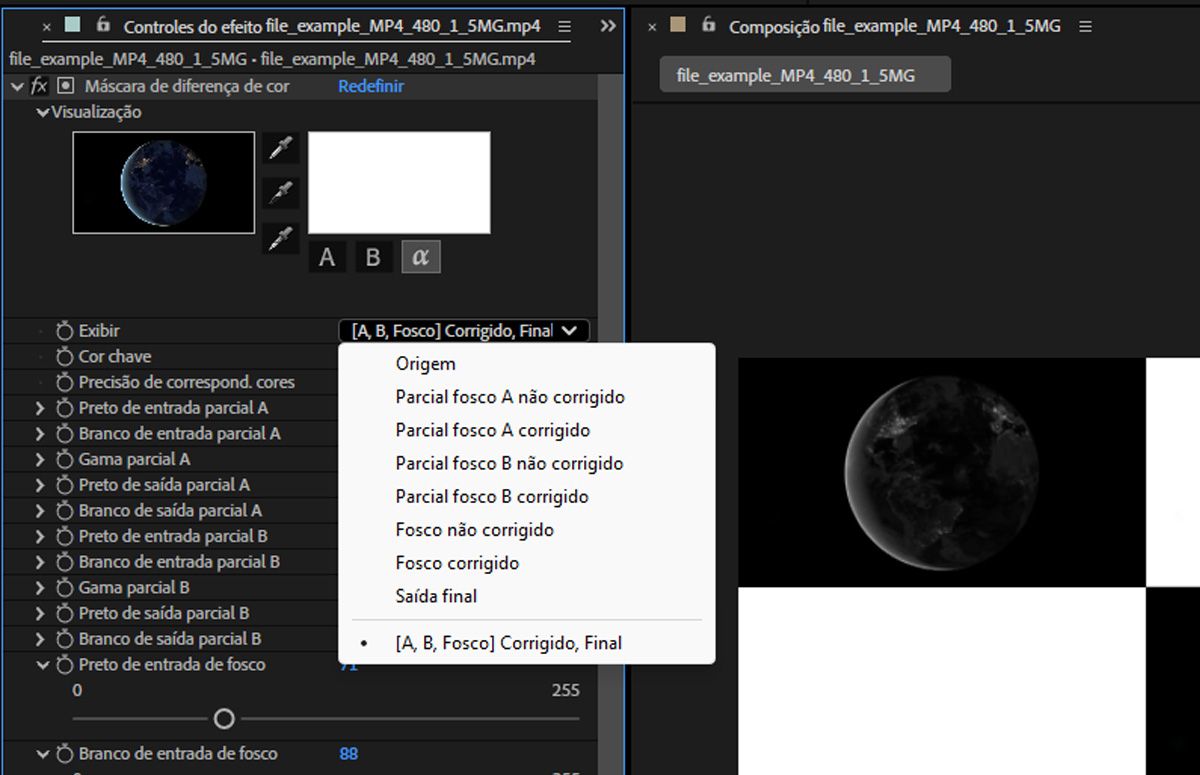
Task: Show hidden panels via double-chevron icon
Action: pos(608,27)
